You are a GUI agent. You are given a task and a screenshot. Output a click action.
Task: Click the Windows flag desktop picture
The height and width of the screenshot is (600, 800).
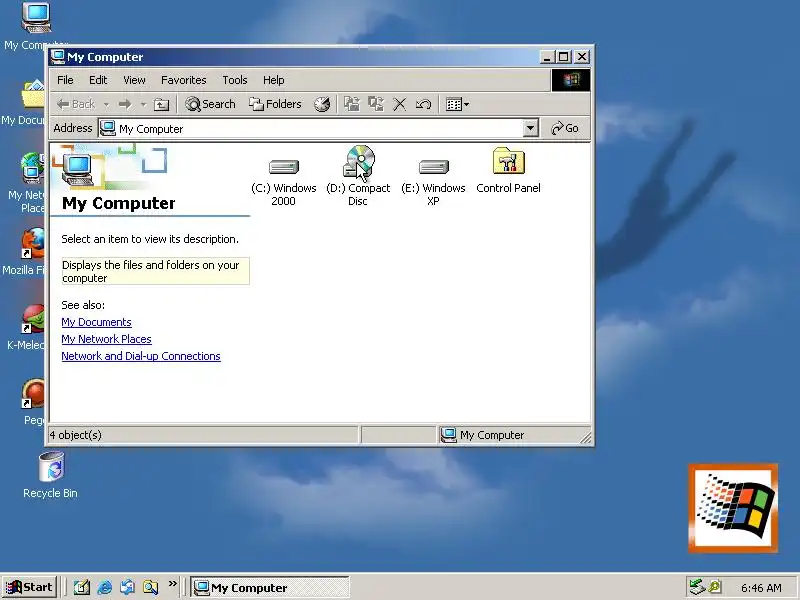pos(733,508)
